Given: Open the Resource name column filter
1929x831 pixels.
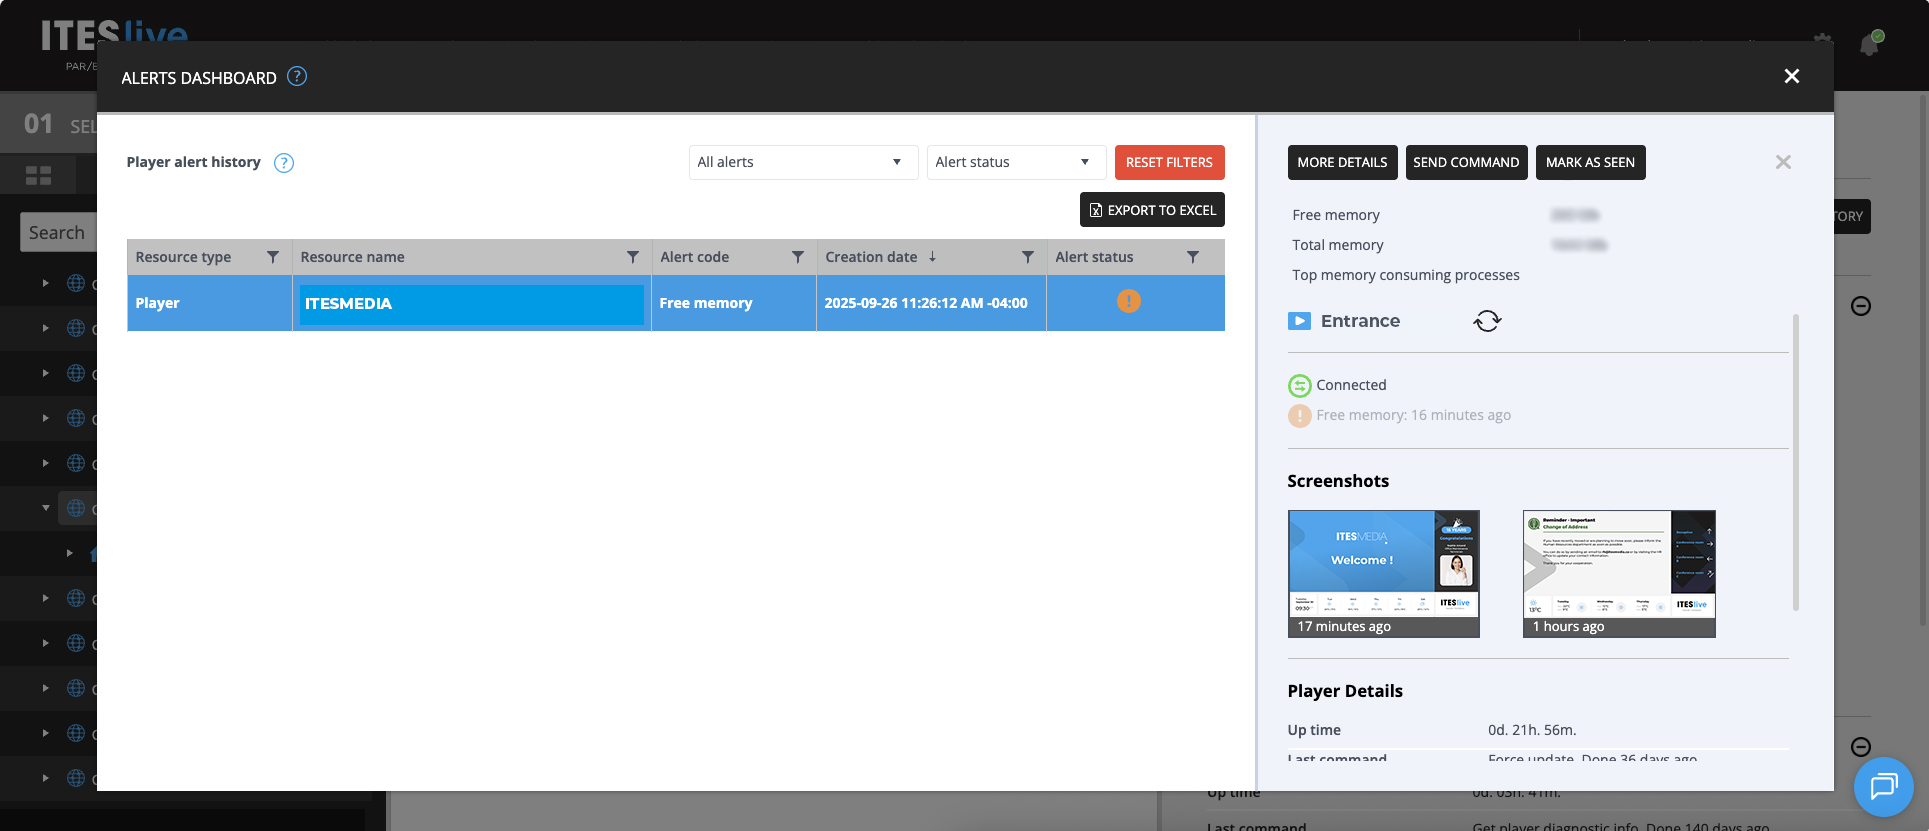Looking at the screenshot, I should 632,257.
